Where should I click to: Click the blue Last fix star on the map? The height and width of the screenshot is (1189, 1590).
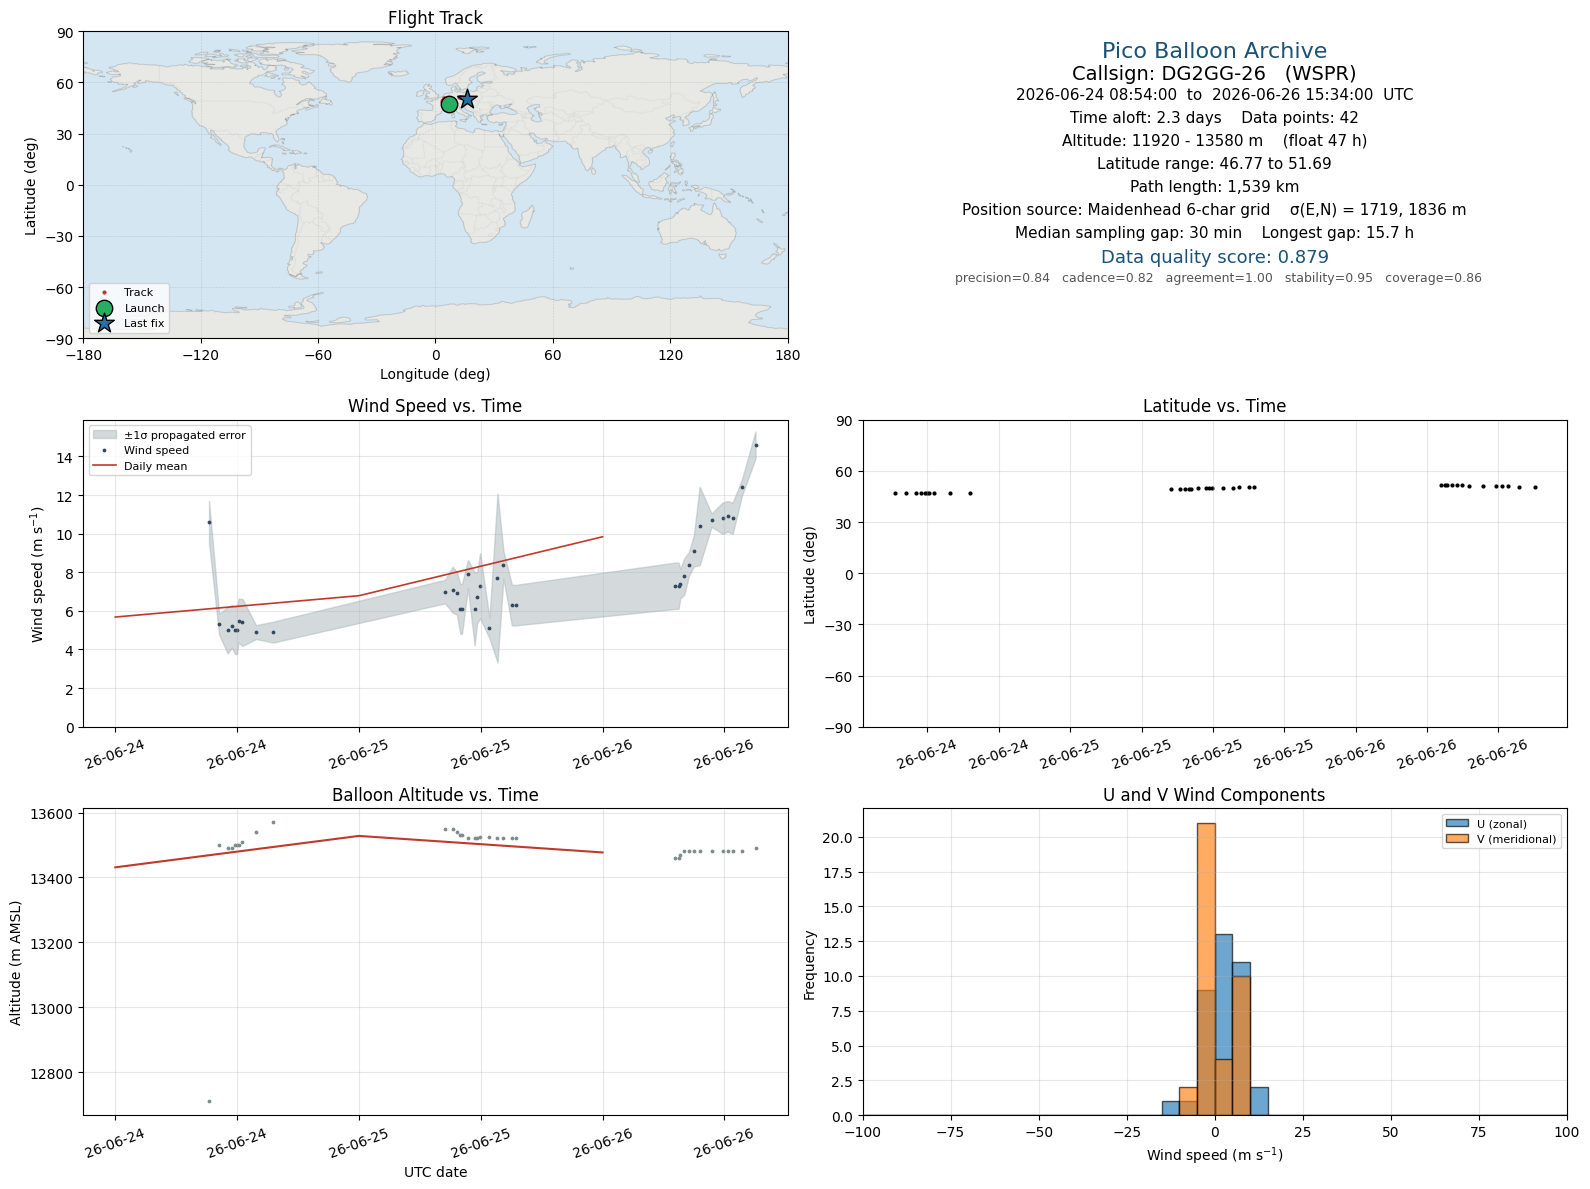[467, 99]
